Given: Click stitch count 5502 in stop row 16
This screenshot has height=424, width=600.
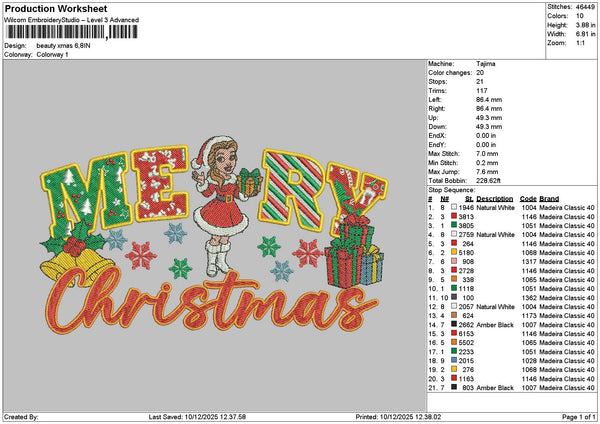Looking at the screenshot, I should [x=466, y=343].
